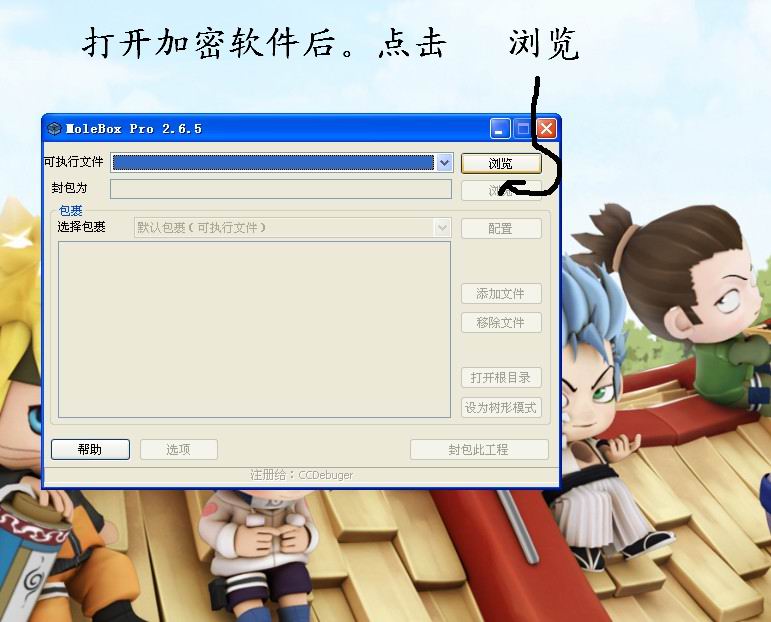Click the 打开根目录 button
The width and height of the screenshot is (771, 622).
pyautogui.click(x=501, y=378)
